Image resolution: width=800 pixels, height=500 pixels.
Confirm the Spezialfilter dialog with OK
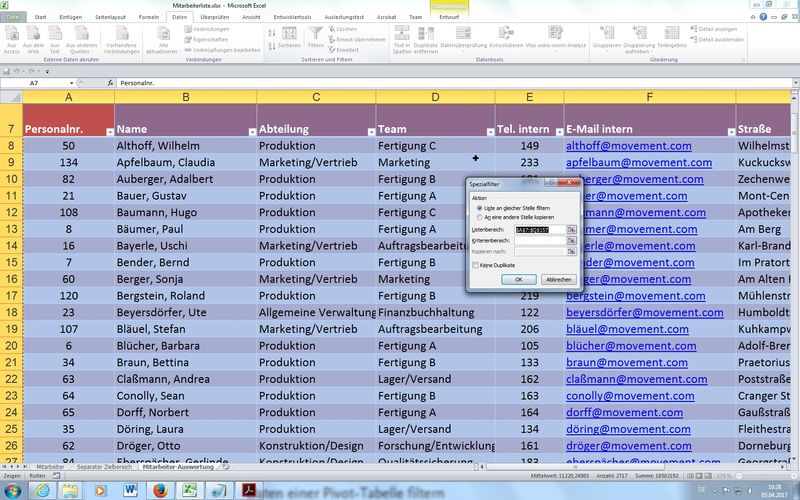[518, 280]
